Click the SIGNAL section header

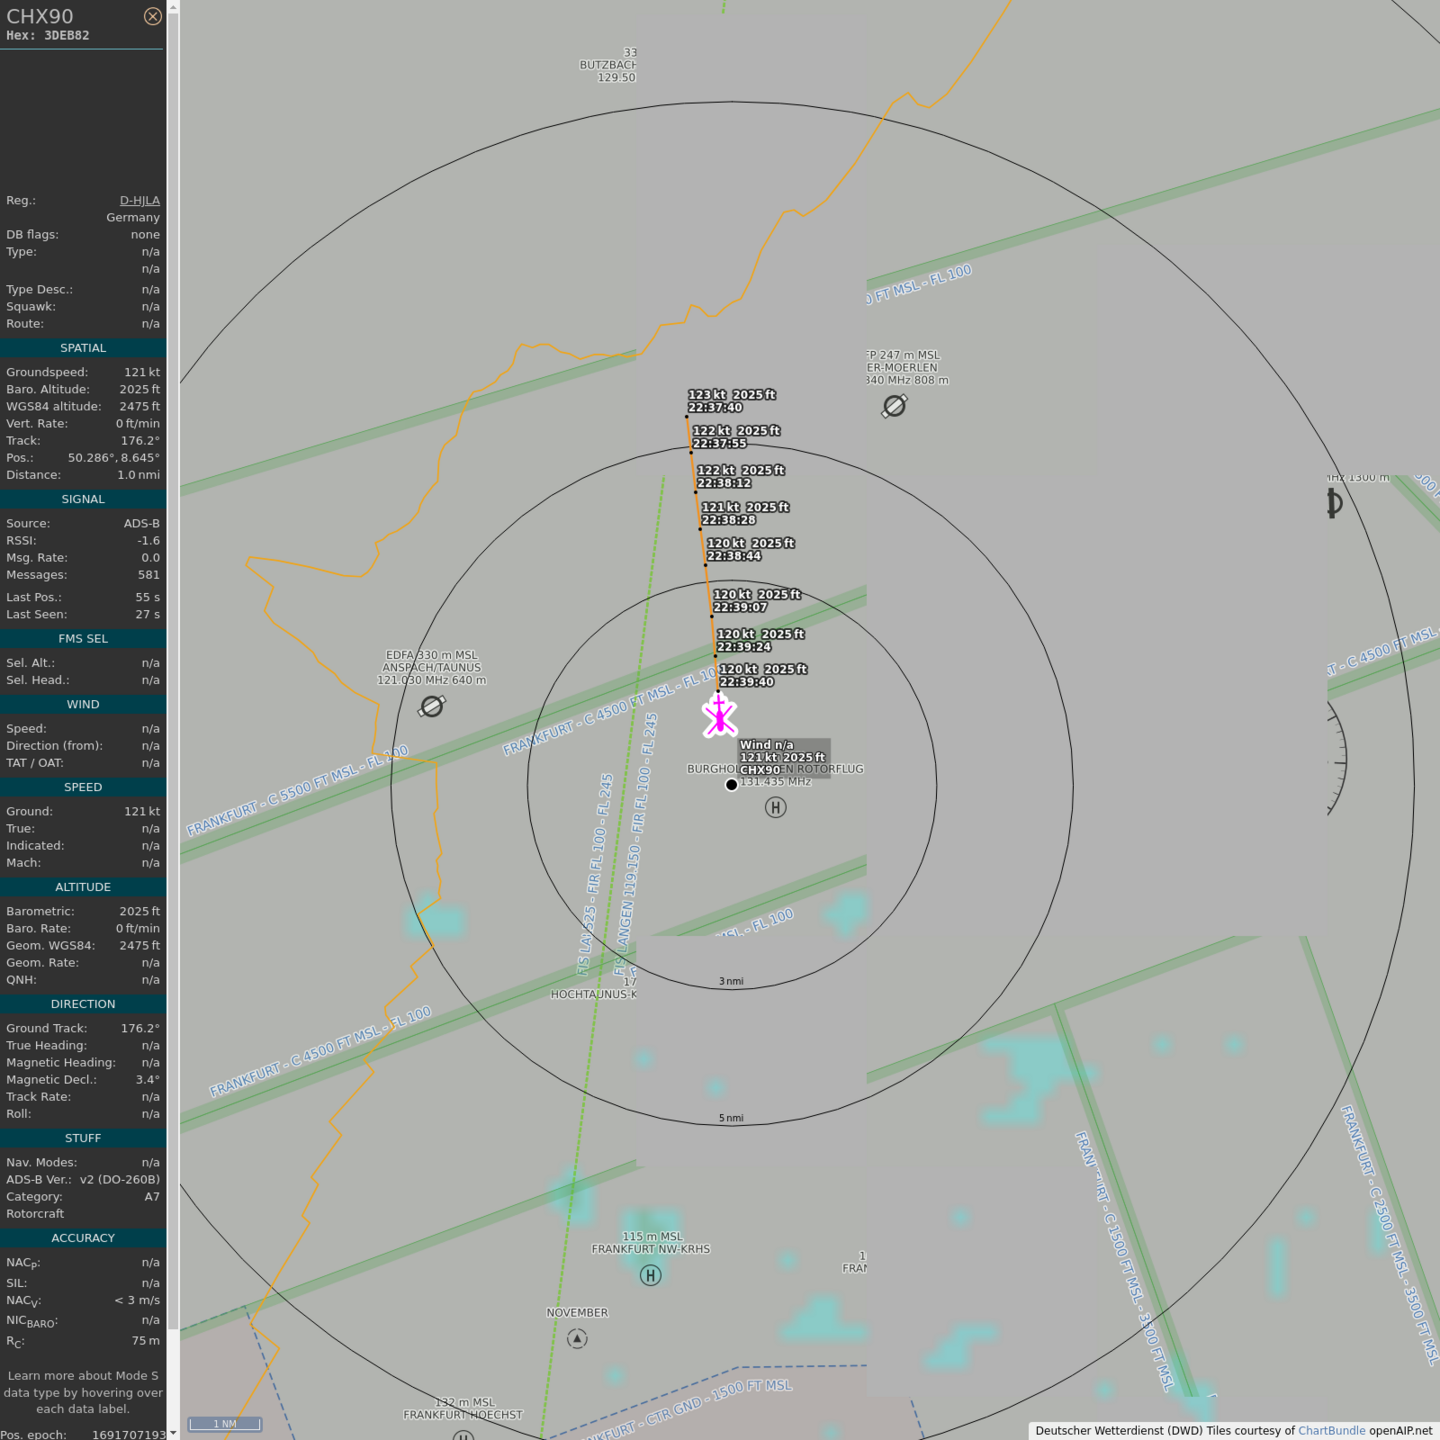coord(83,499)
